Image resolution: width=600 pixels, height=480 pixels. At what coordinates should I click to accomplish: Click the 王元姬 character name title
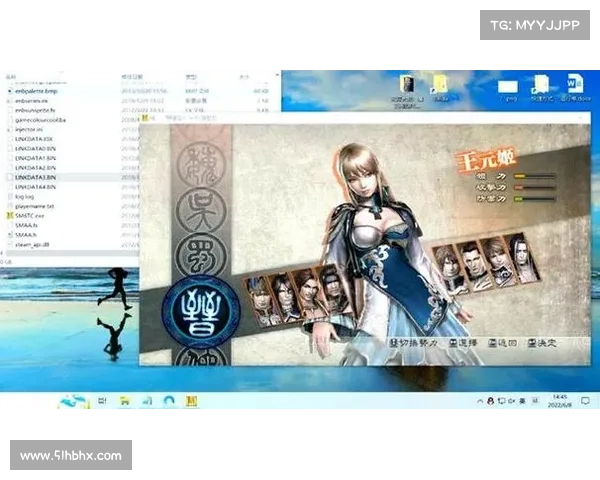coord(486,159)
